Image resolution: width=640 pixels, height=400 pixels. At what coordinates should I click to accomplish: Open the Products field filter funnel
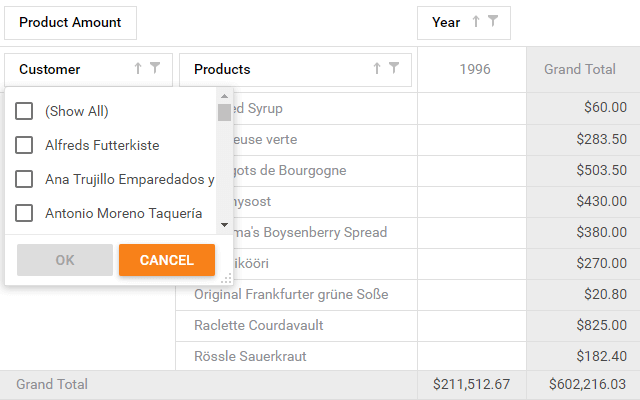(x=394, y=69)
